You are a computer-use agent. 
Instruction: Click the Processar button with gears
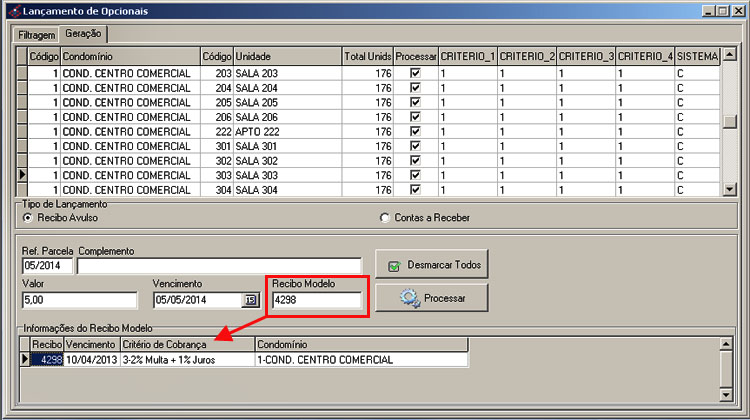coord(430,298)
